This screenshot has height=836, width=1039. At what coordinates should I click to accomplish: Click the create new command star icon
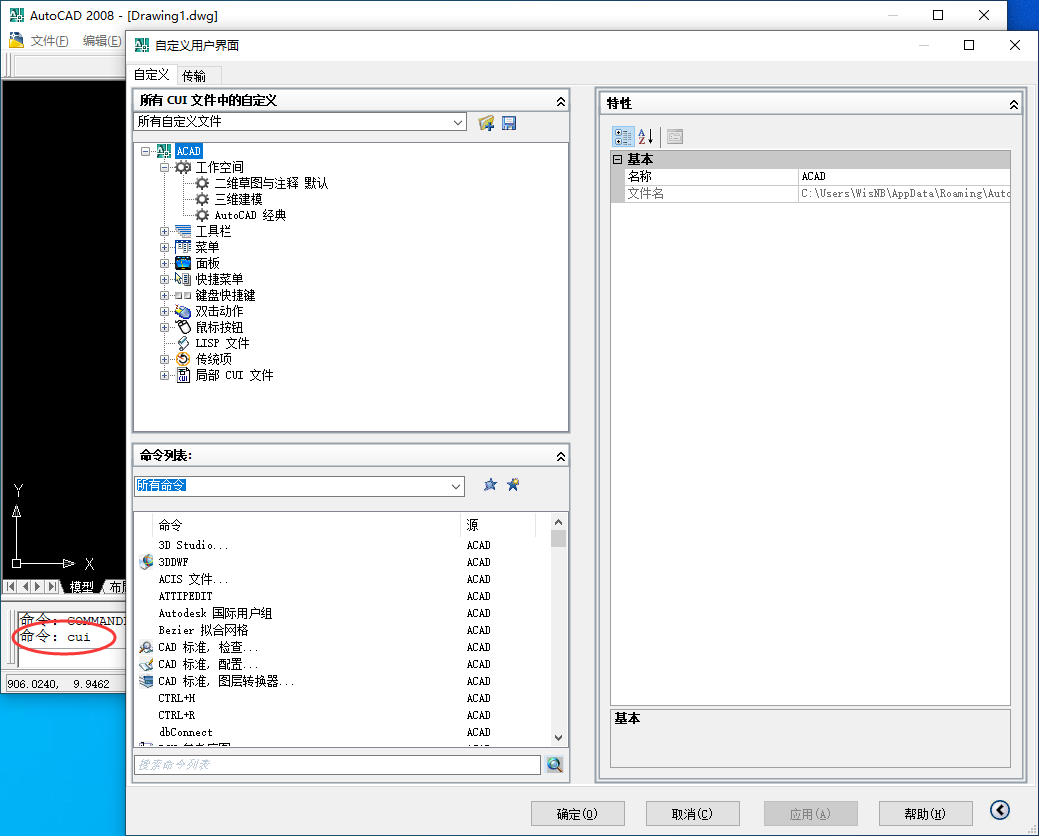[513, 485]
